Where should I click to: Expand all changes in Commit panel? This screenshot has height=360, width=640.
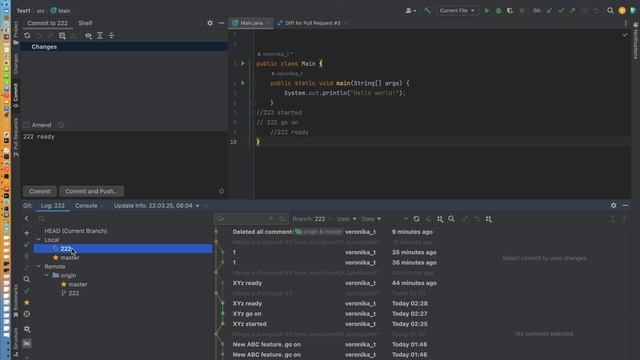coord(100,36)
